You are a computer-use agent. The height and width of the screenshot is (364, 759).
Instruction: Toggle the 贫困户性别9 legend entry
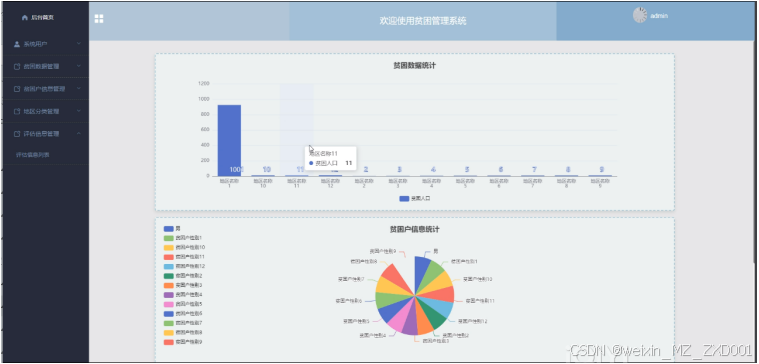pyautogui.click(x=182, y=342)
